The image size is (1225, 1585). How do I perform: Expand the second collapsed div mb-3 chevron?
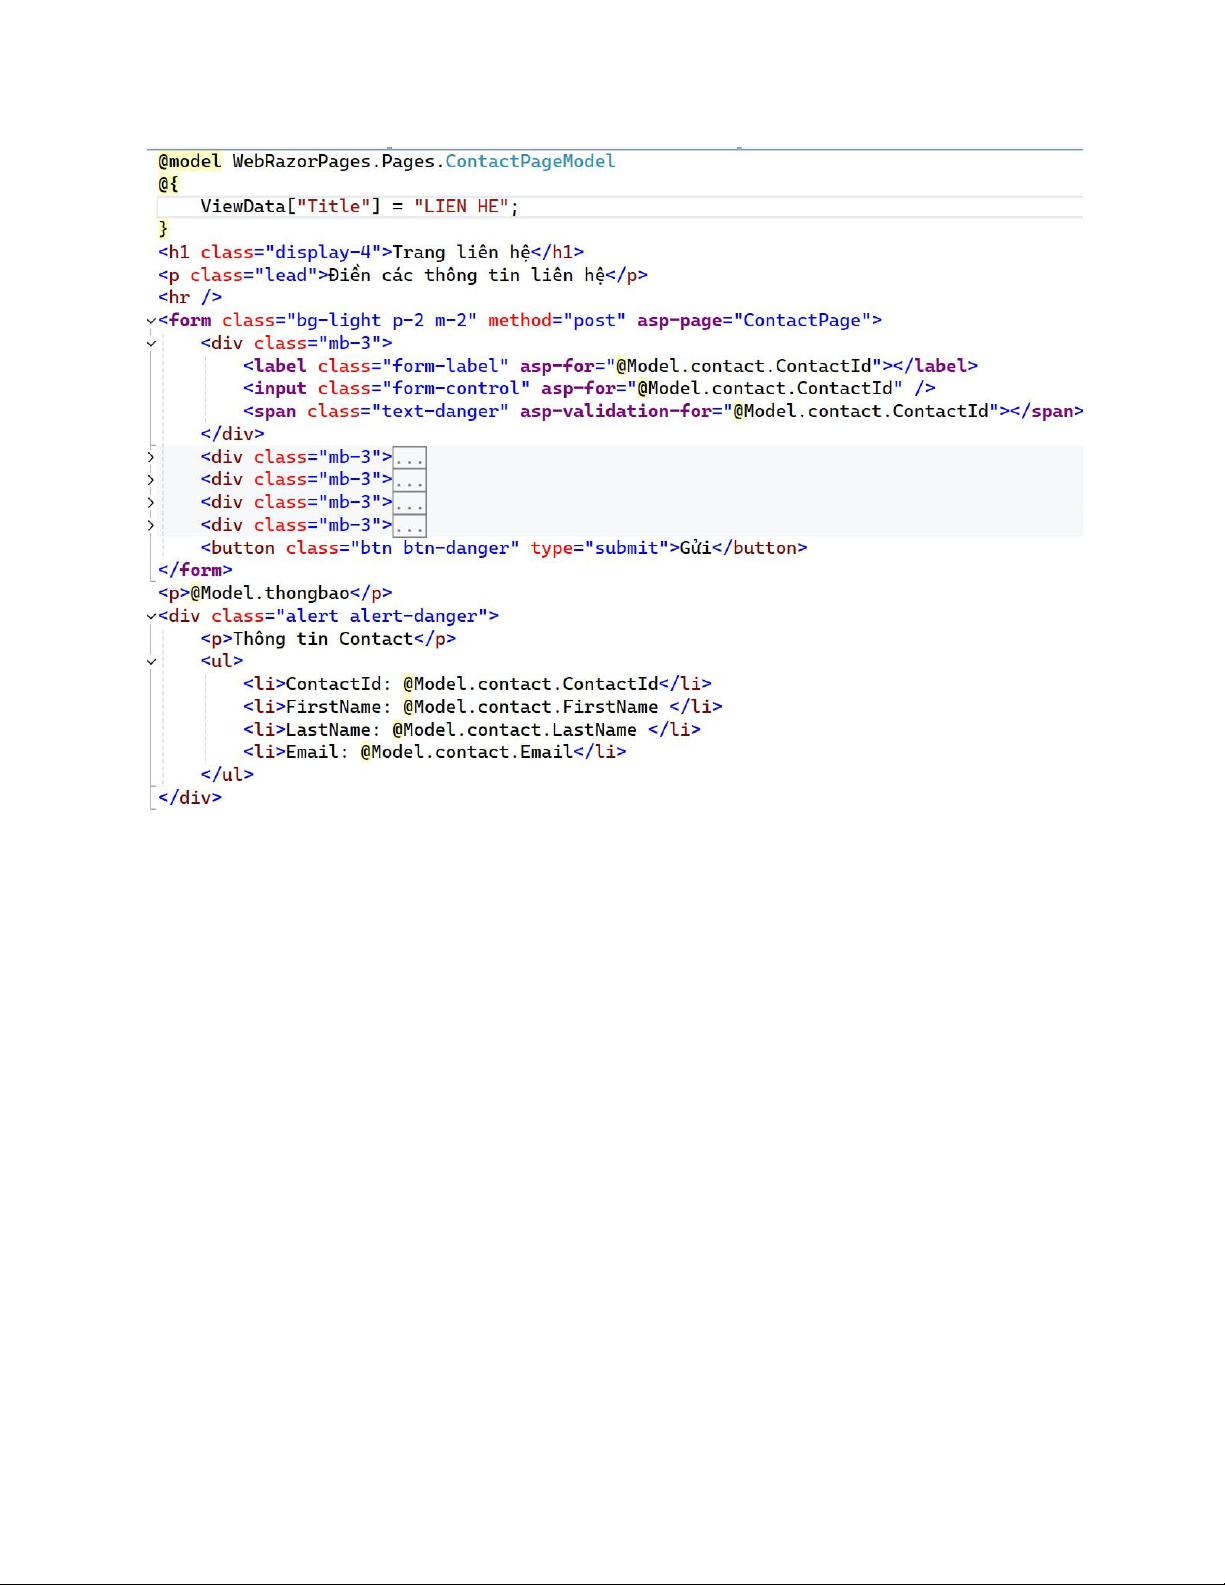click(x=151, y=480)
